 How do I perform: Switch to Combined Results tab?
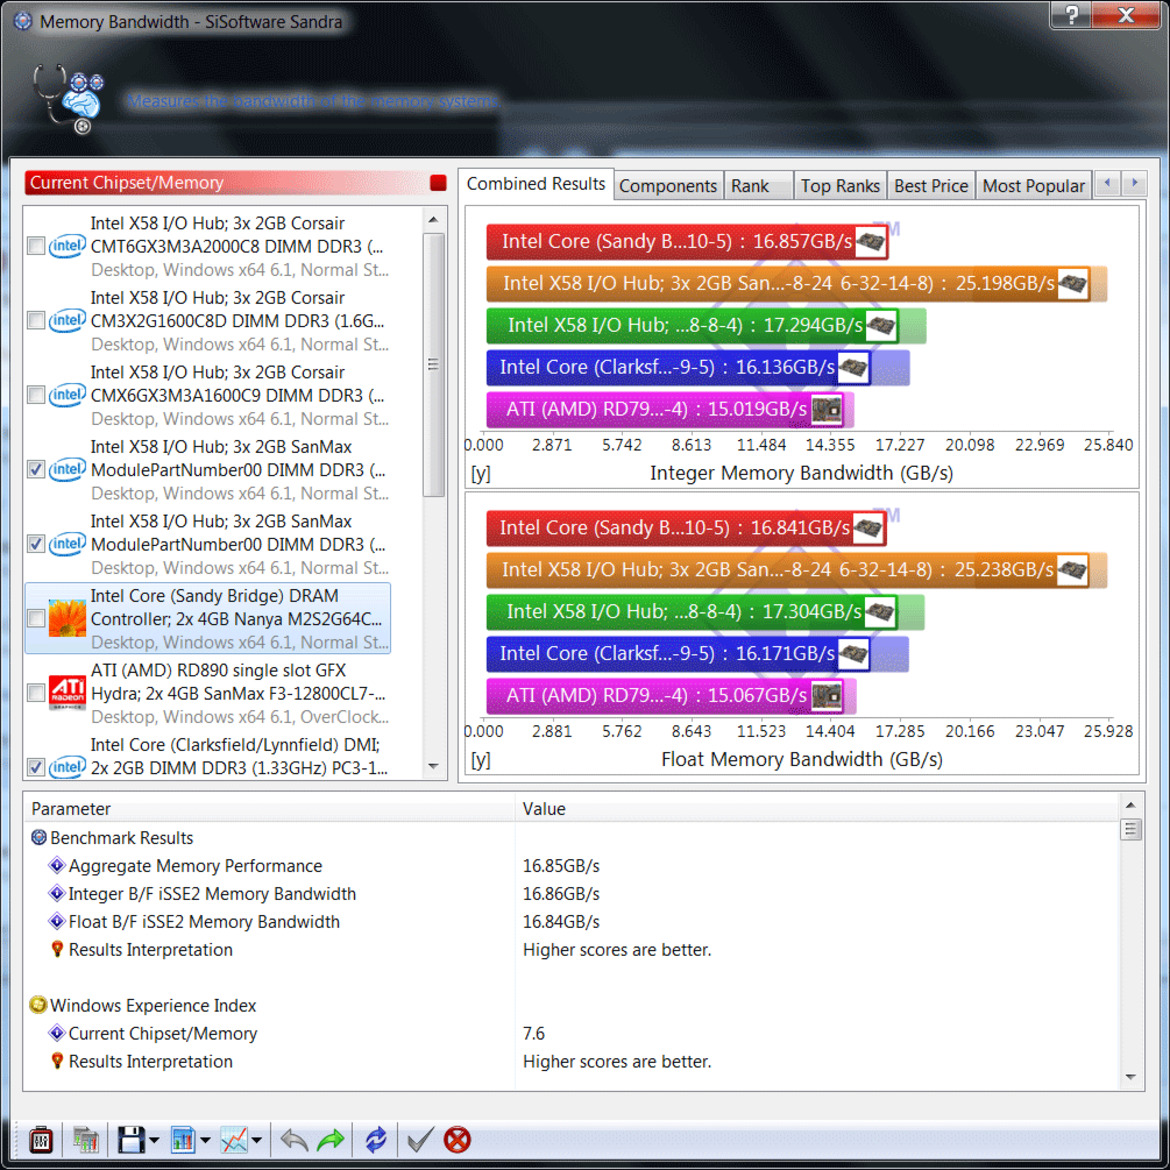(536, 184)
